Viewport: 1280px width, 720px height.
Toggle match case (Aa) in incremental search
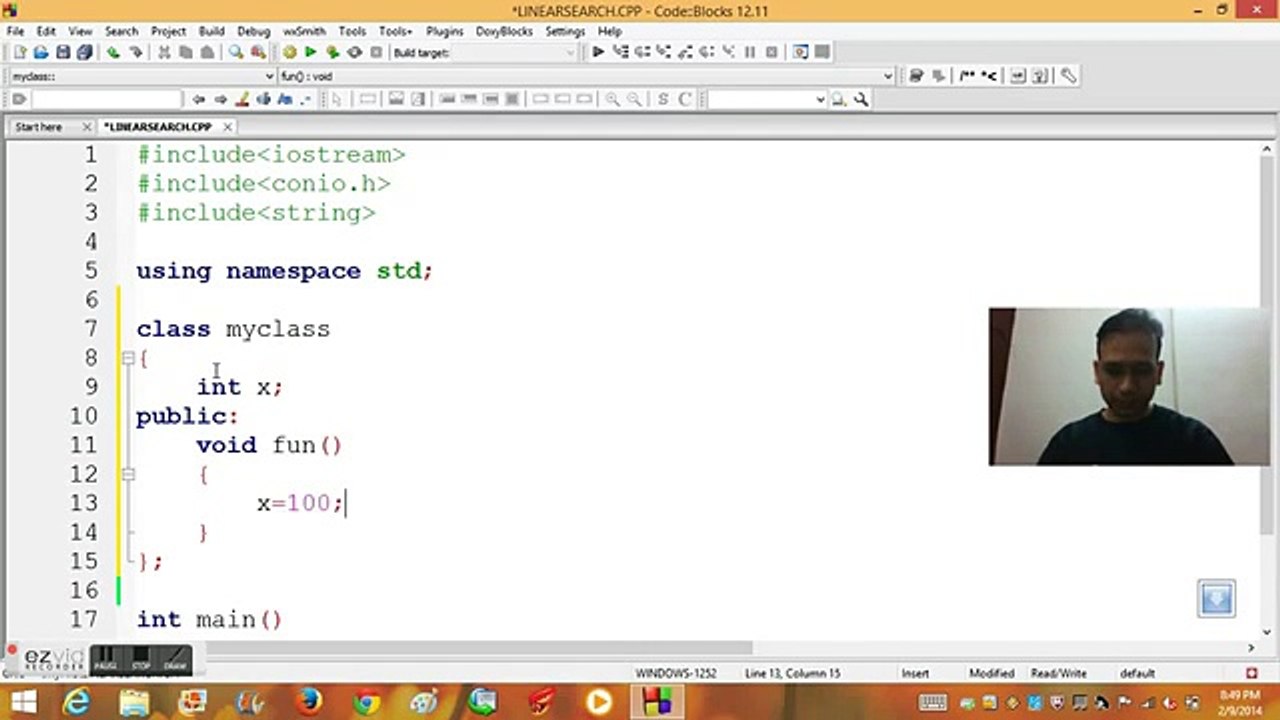pos(285,99)
